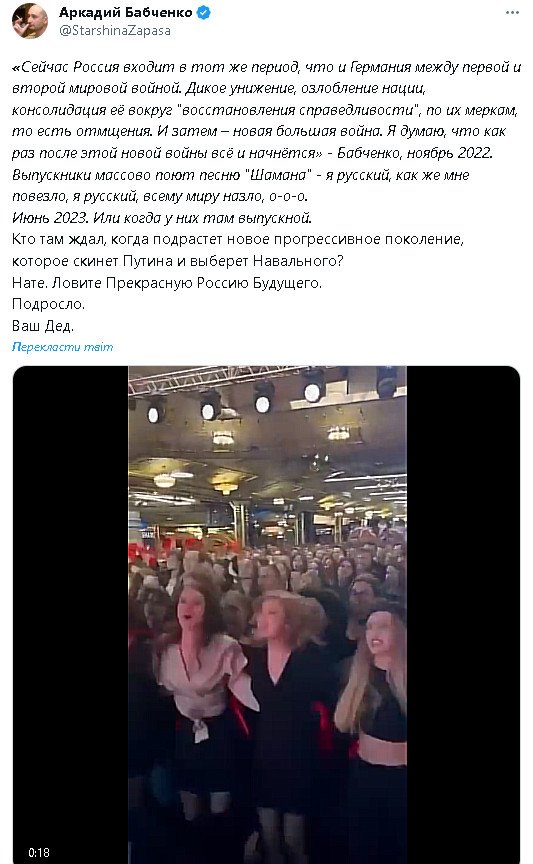Click the line 'Июнь 2023. Или когда у них там выпускной.'
533x864 pixels.
coord(162,218)
